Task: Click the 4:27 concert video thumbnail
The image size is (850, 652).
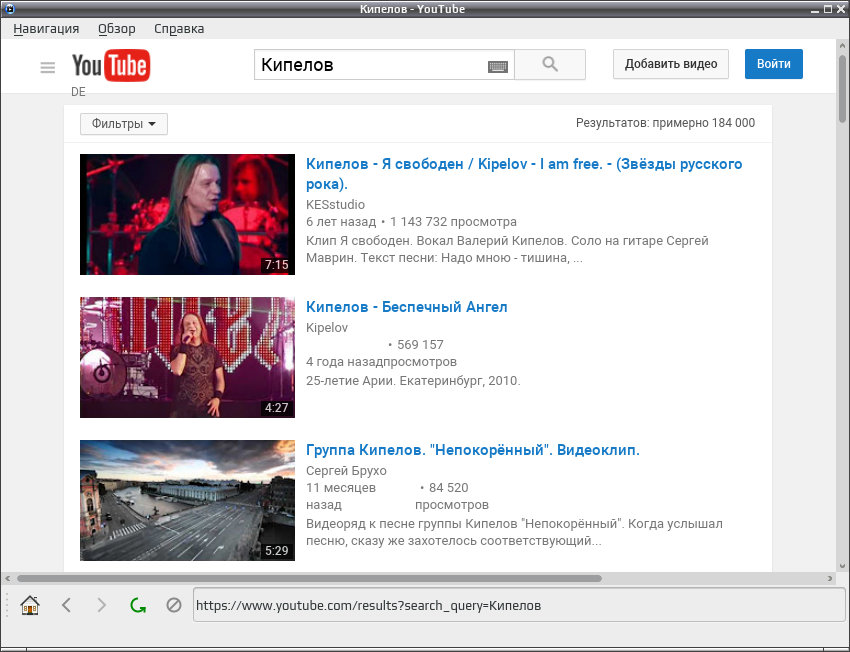Action: (x=188, y=357)
